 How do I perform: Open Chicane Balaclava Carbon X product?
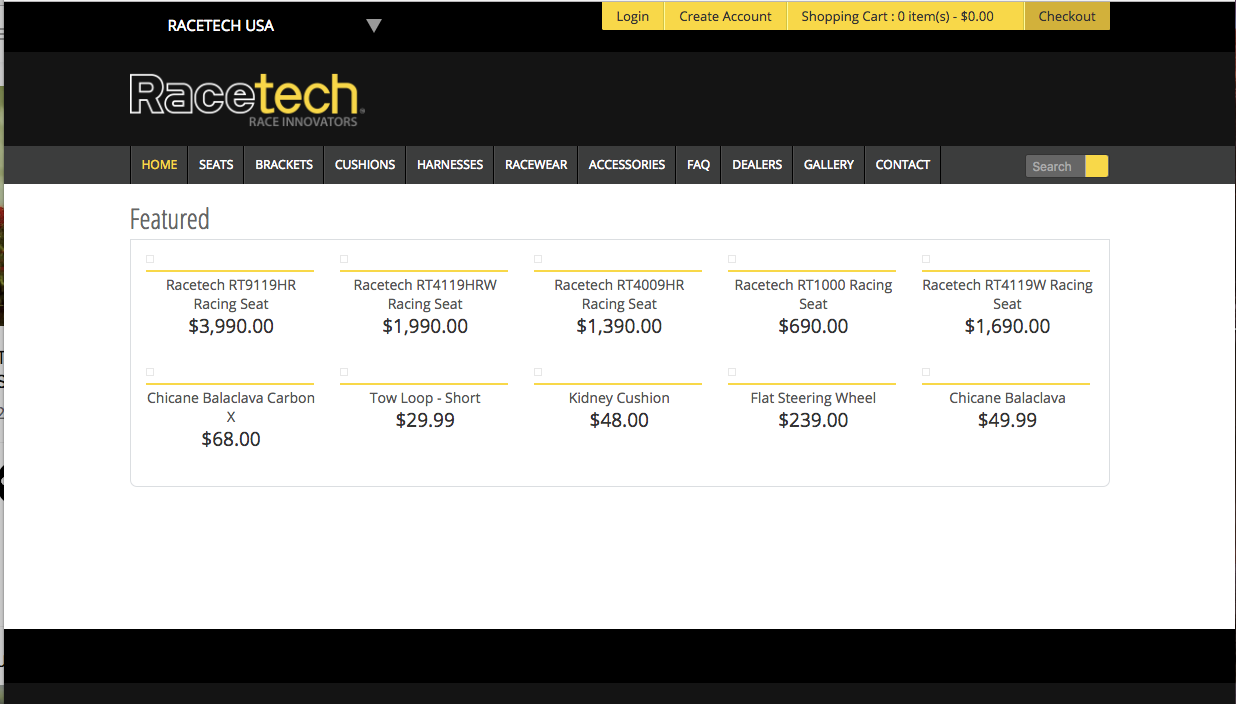pyautogui.click(x=231, y=407)
